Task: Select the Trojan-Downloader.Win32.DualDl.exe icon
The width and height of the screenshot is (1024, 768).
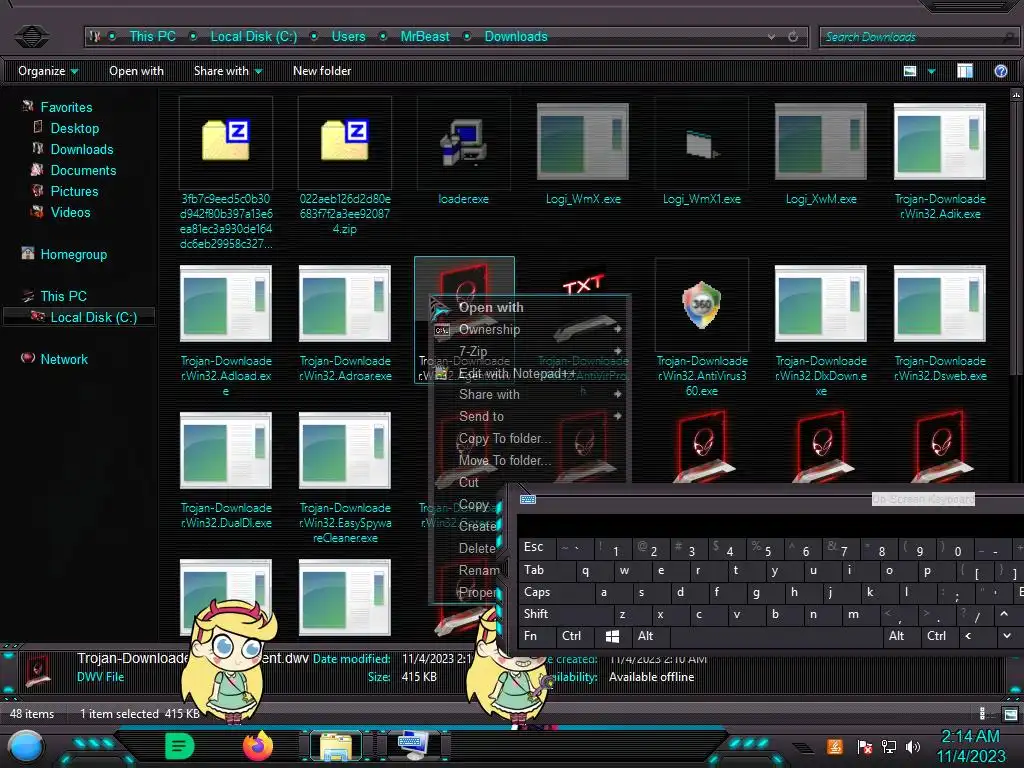Action: (226, 450)
